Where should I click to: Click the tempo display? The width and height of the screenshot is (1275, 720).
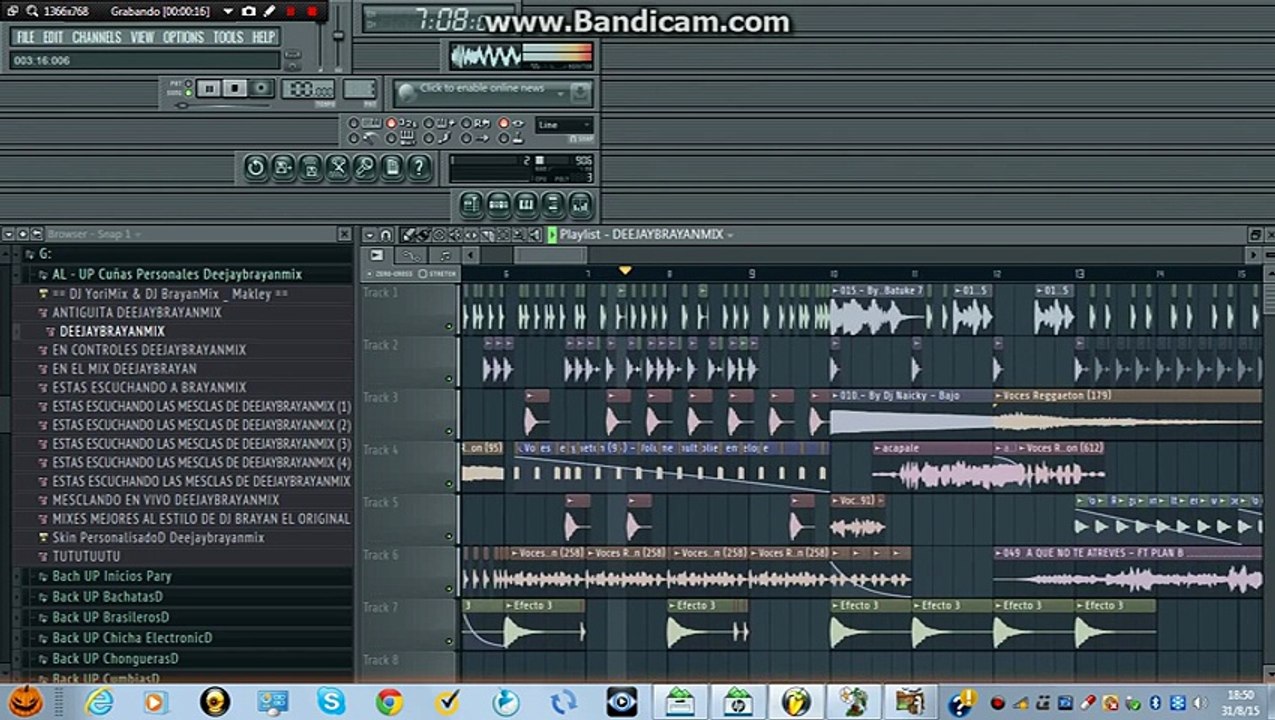pos(308,89)
